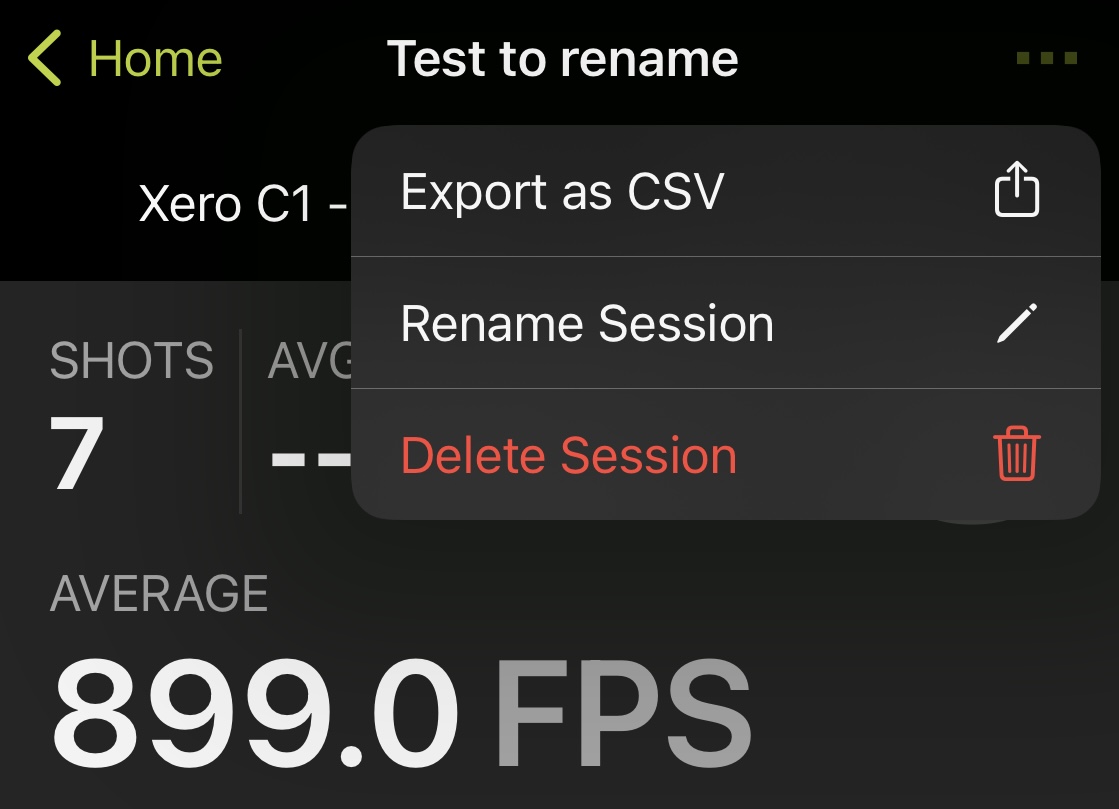Tap the FPS unit label

(624, 713)
